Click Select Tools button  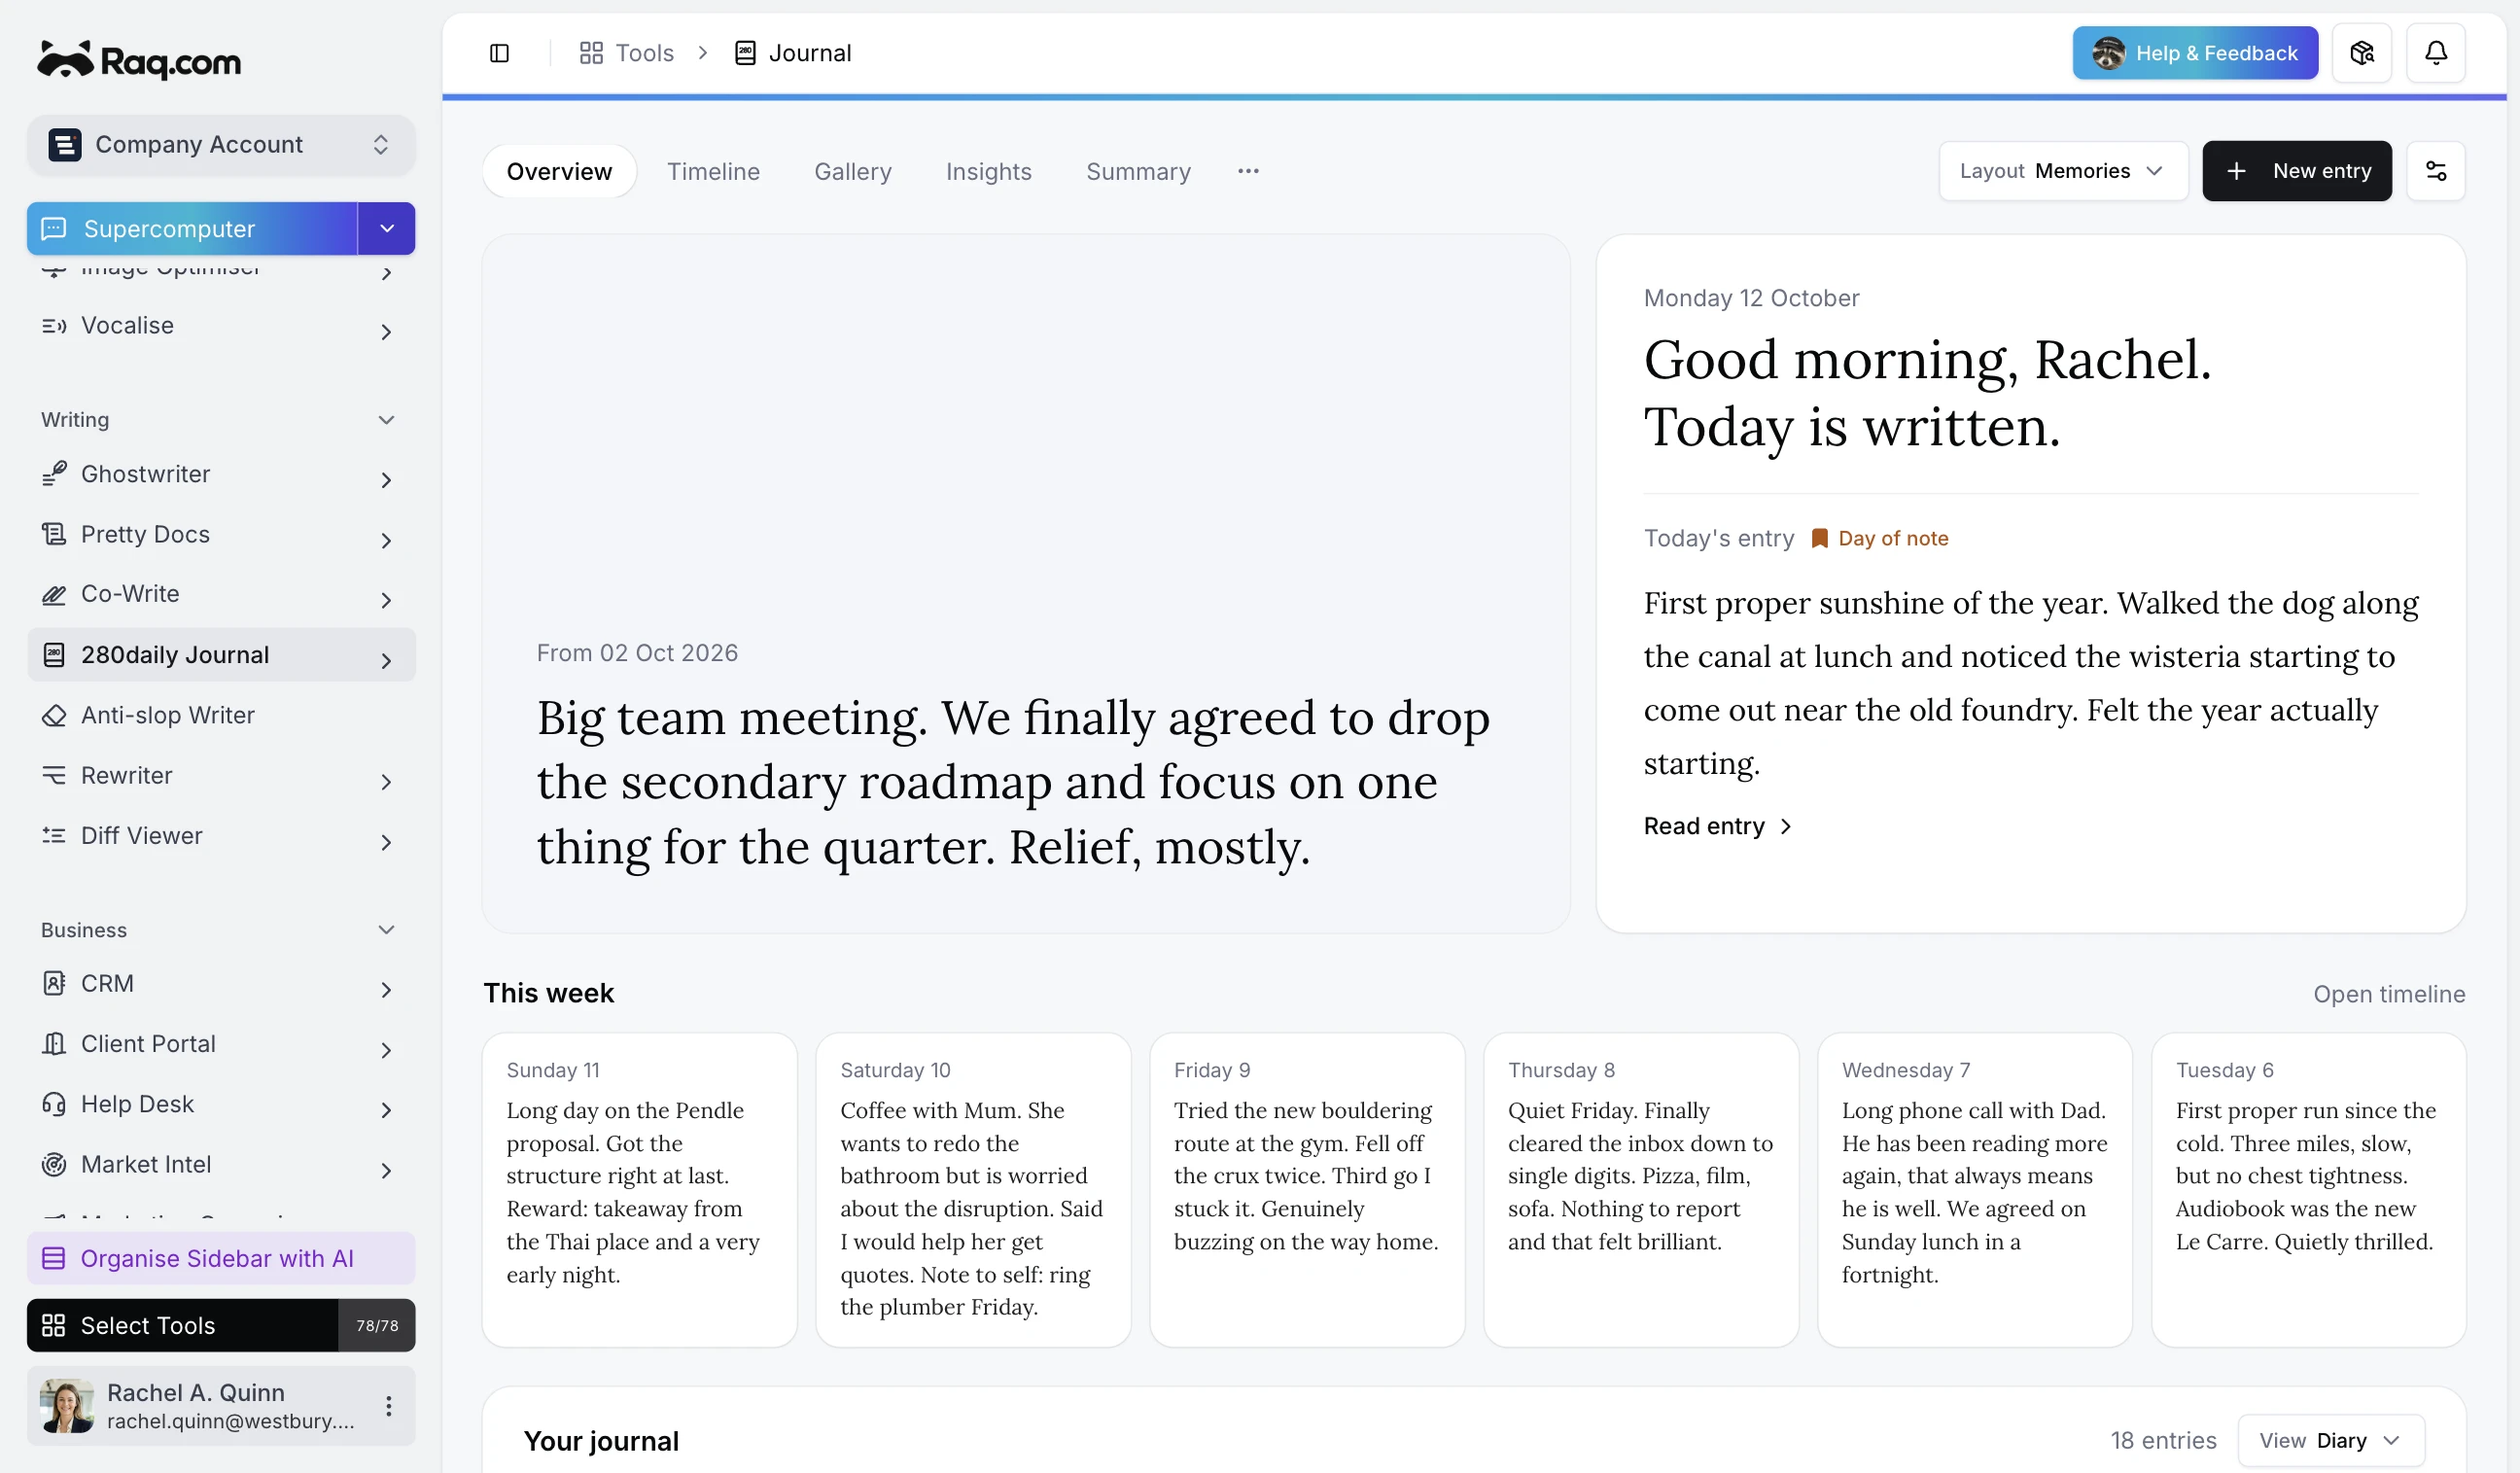(221, 1325)
